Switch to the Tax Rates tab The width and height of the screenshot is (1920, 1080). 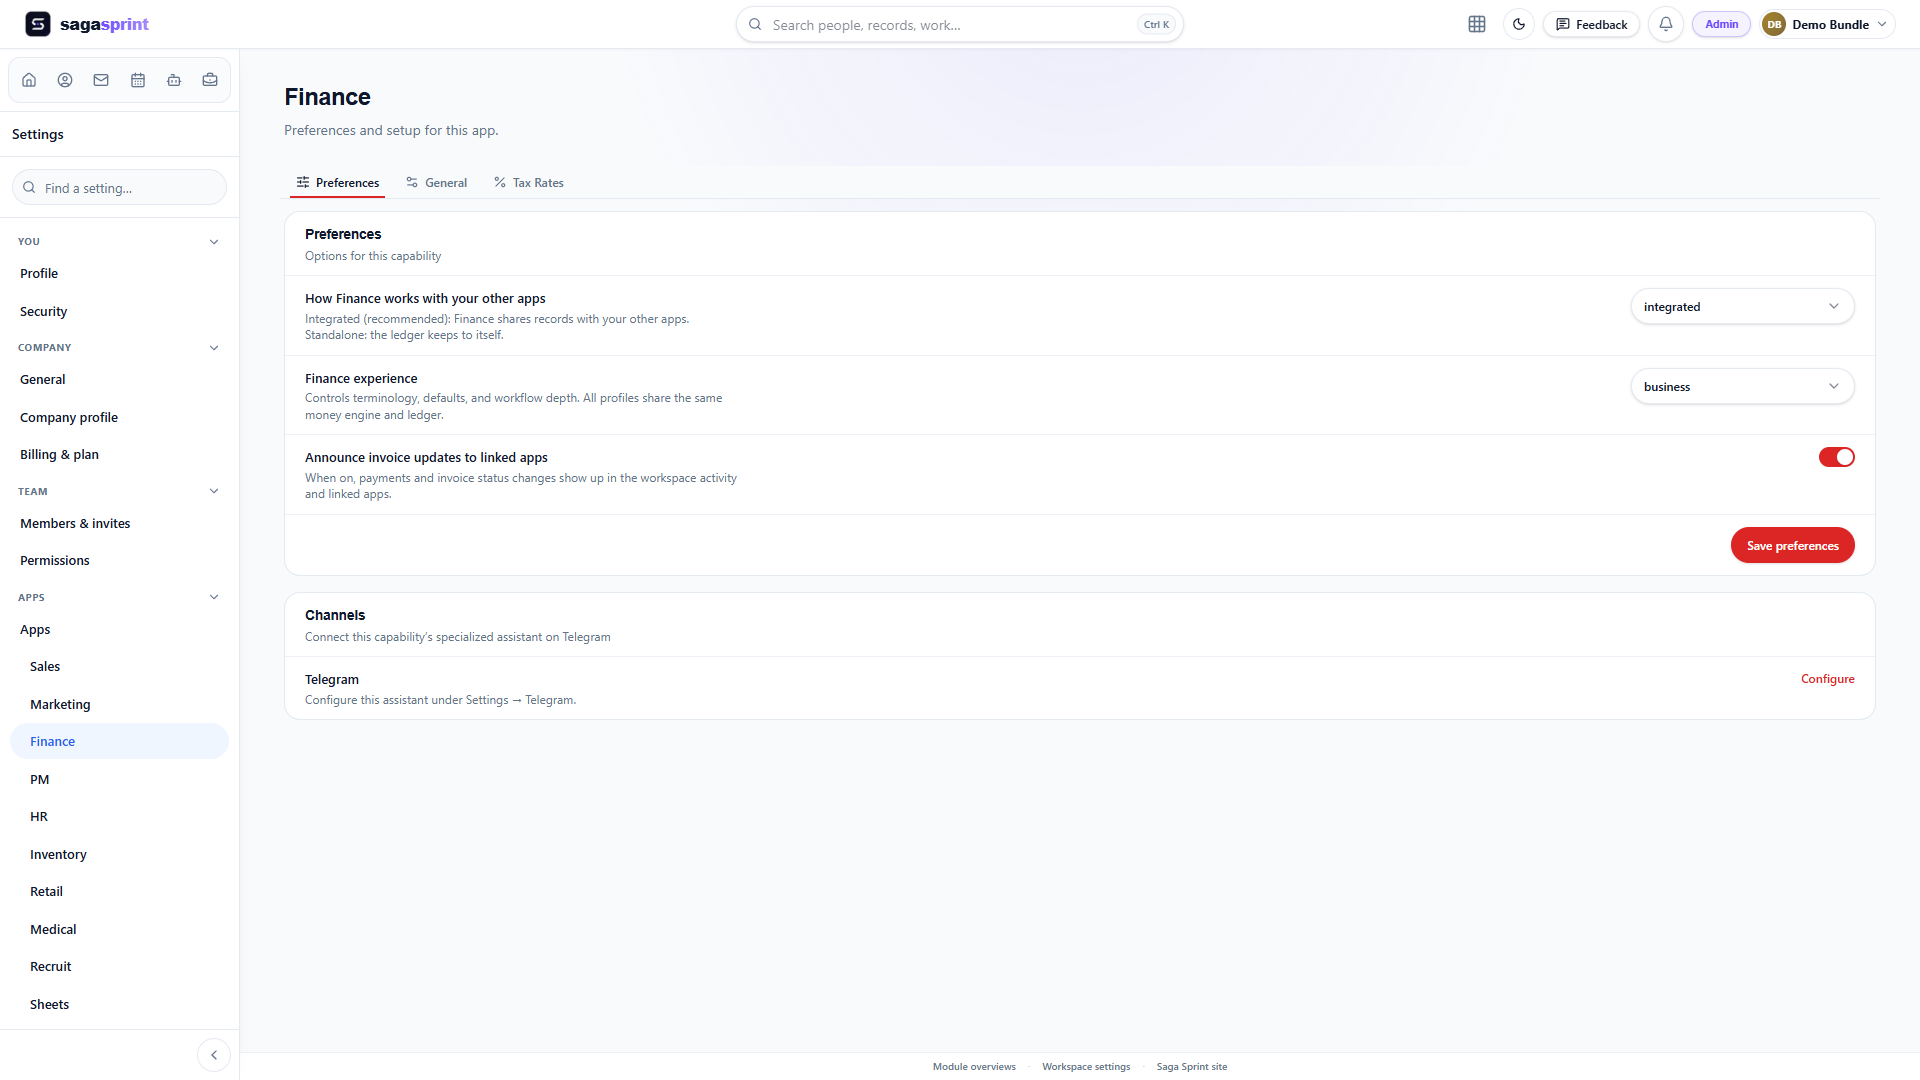point(529,182)
